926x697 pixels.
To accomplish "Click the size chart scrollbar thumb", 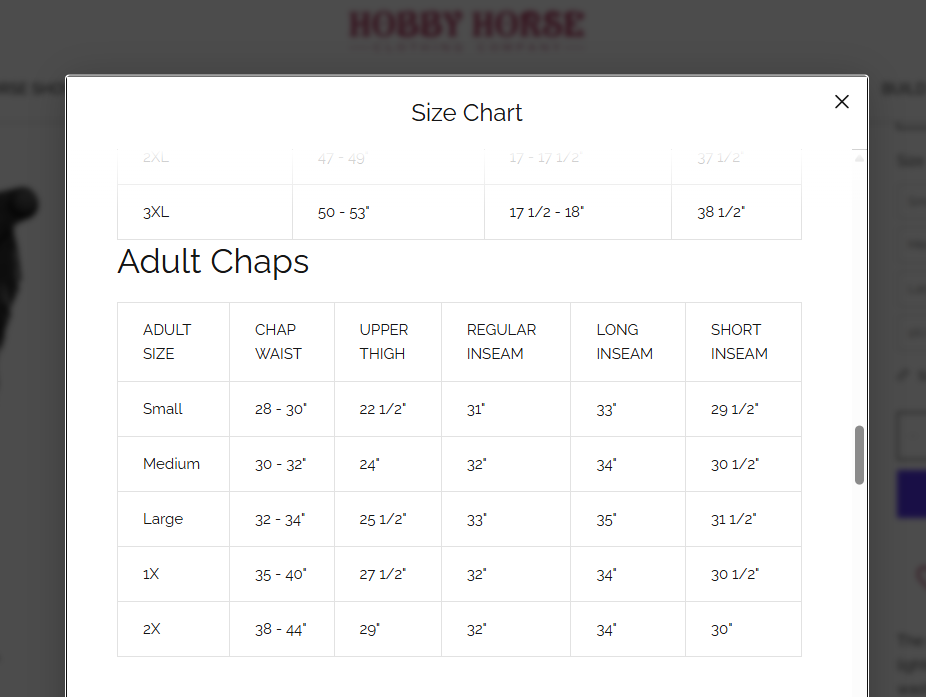I will click(x=859, y=455).
